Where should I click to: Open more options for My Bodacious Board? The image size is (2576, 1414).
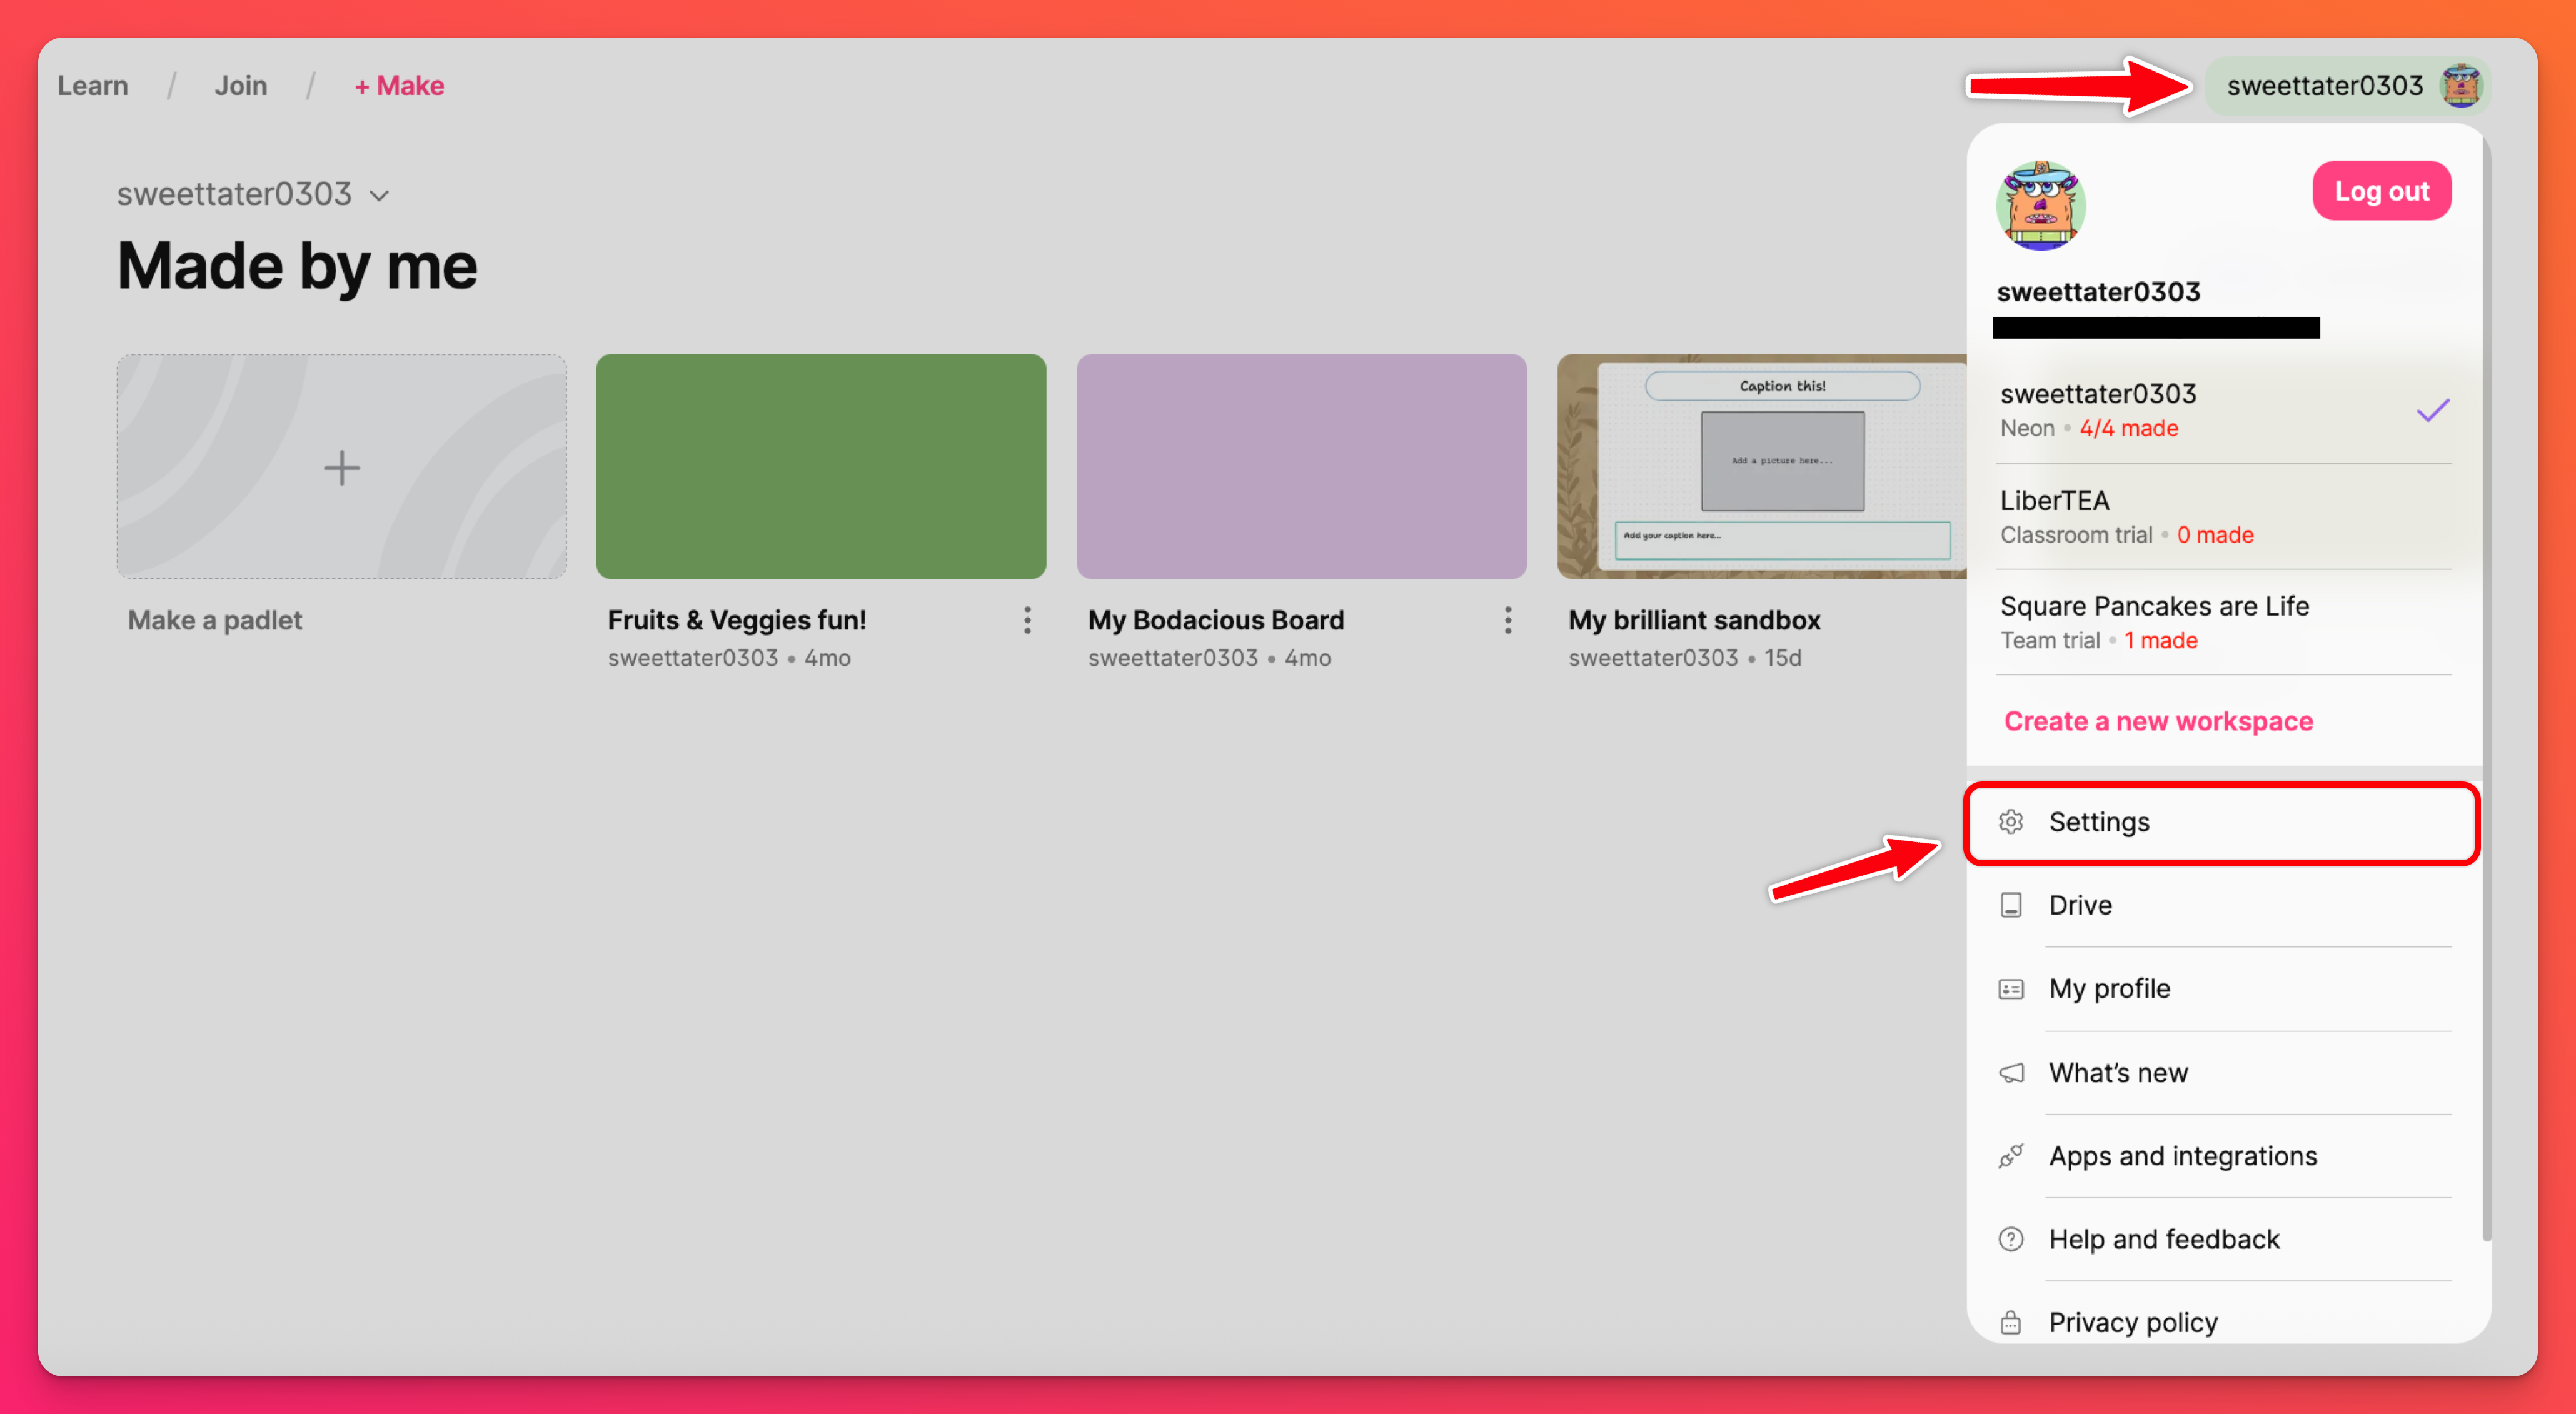1508,621
